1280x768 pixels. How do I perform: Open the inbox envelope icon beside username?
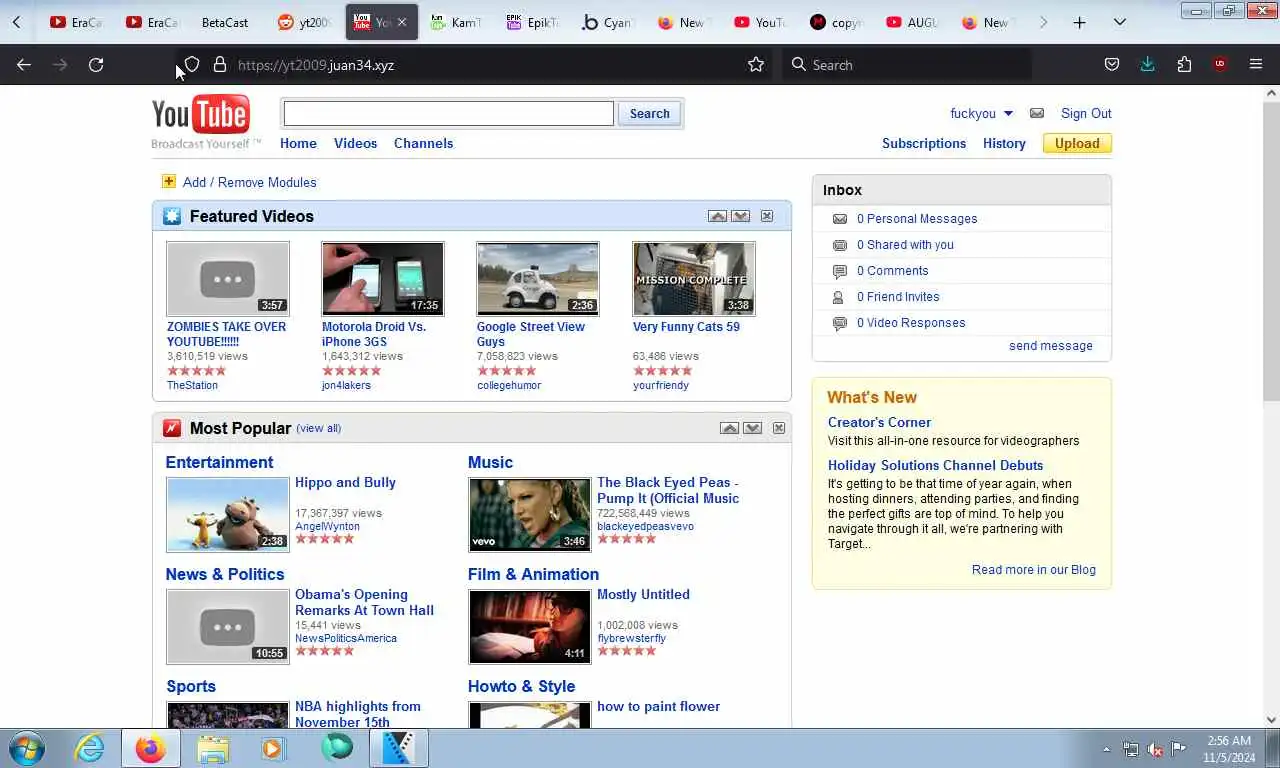1037,113
